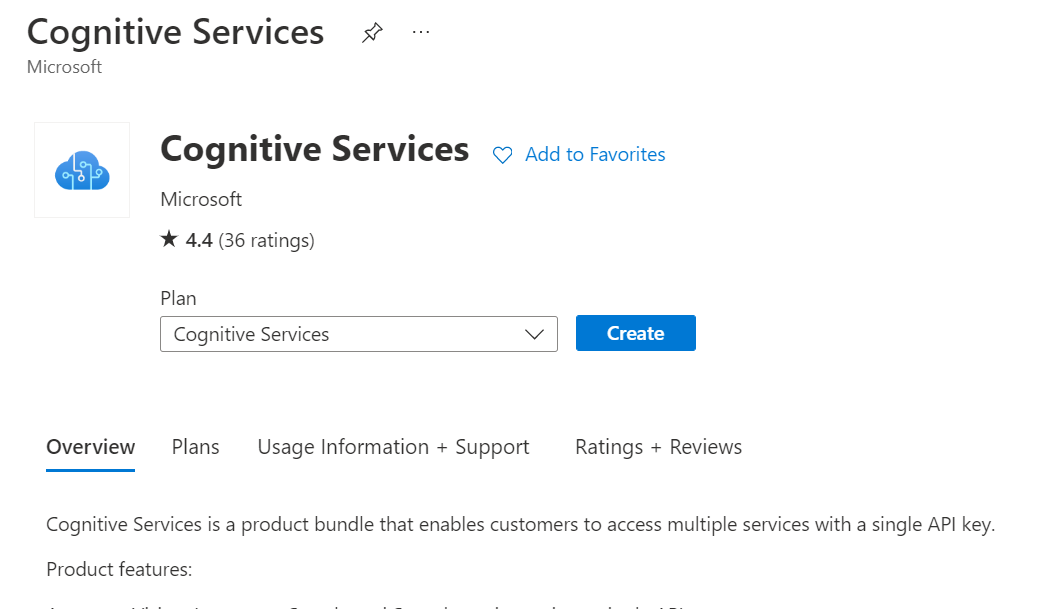Click the star rating icon

coord(169,240)
